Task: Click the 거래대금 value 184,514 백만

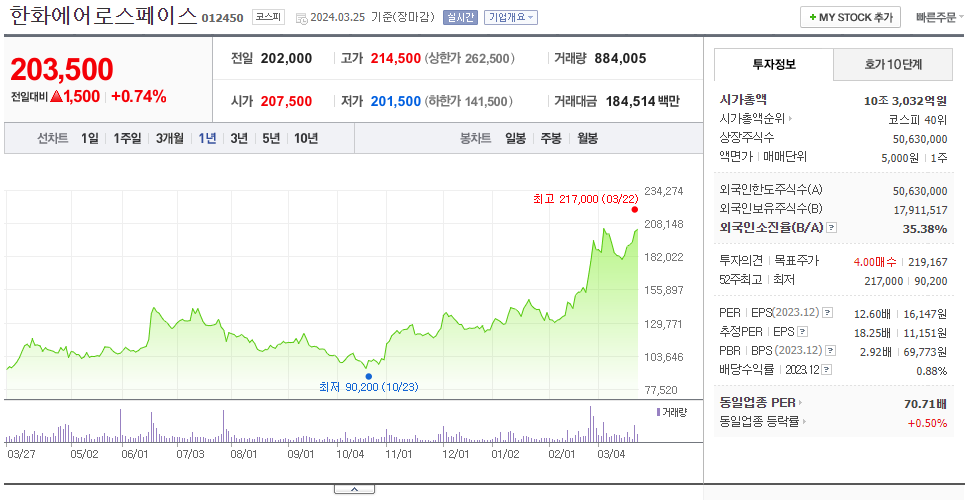Action: (x=643, y=101)
